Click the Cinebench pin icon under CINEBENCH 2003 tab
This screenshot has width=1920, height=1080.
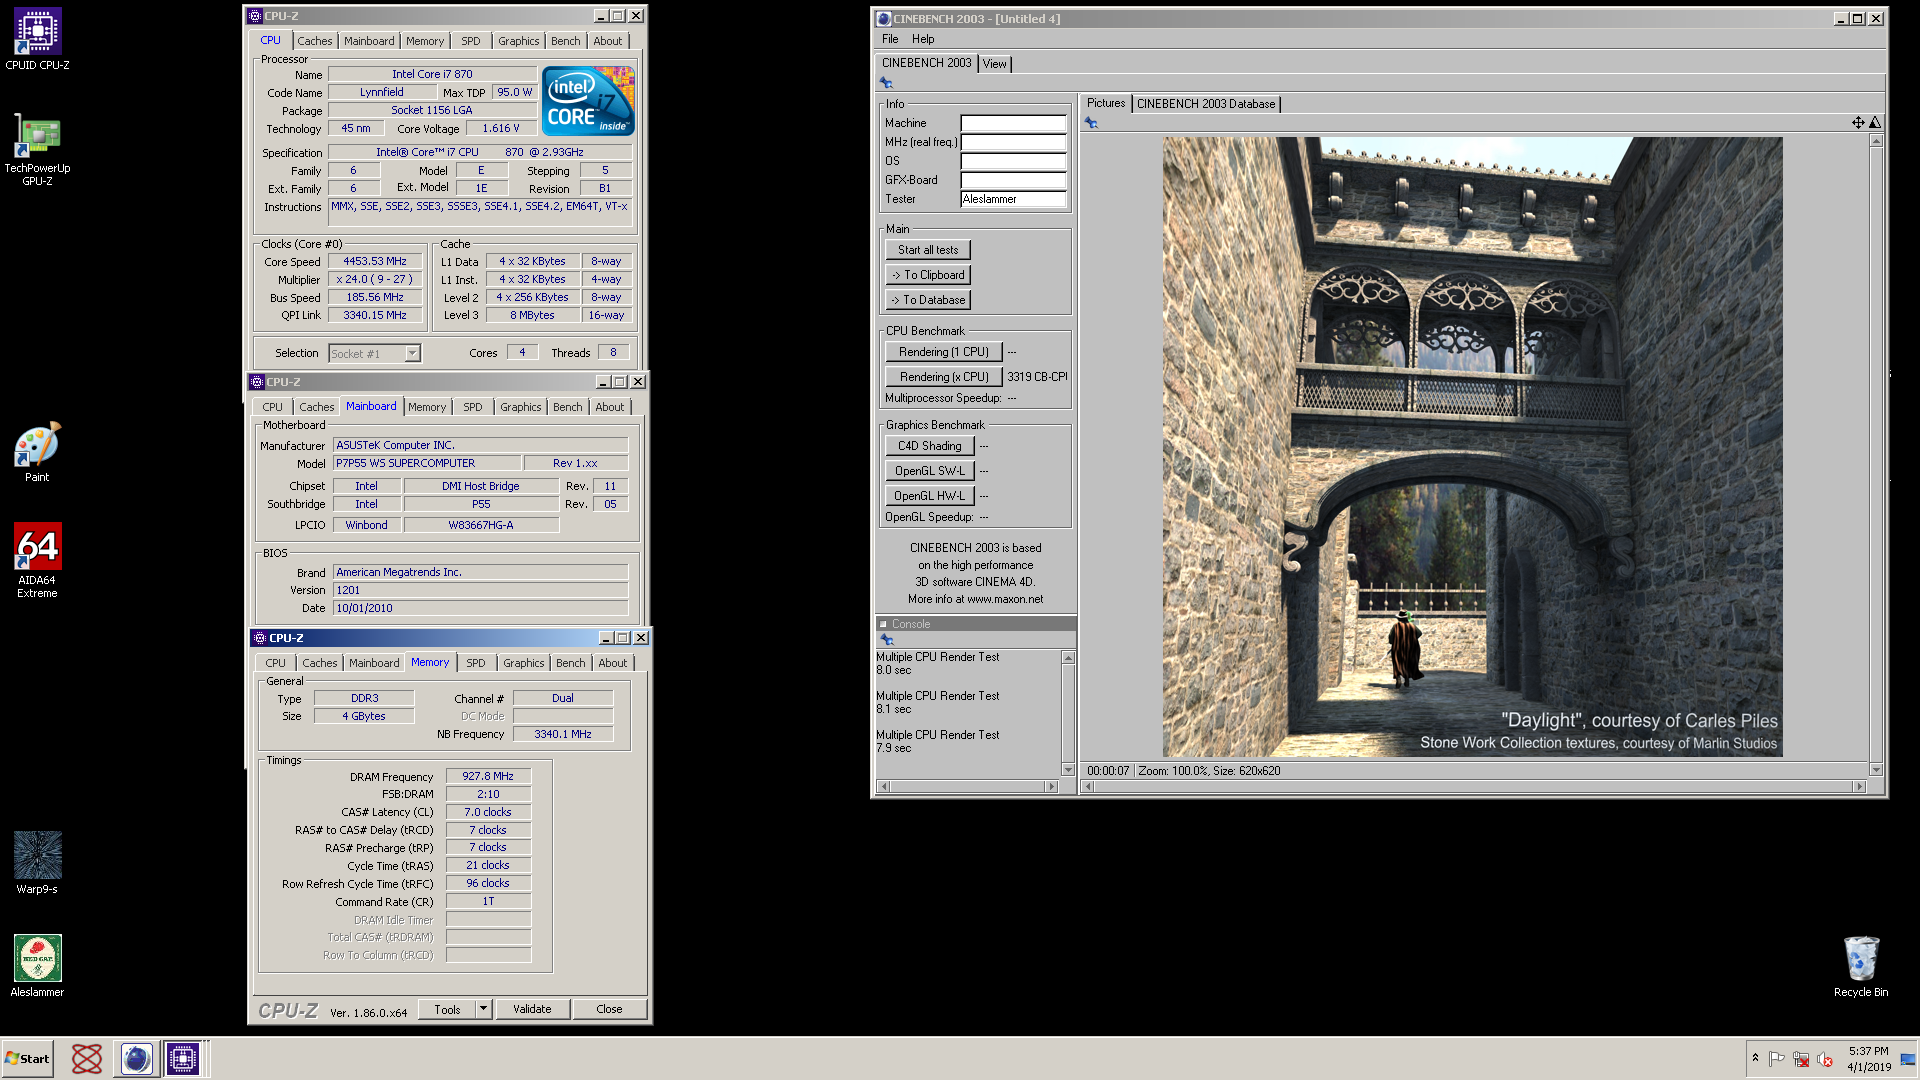click(x=886, y=83)
